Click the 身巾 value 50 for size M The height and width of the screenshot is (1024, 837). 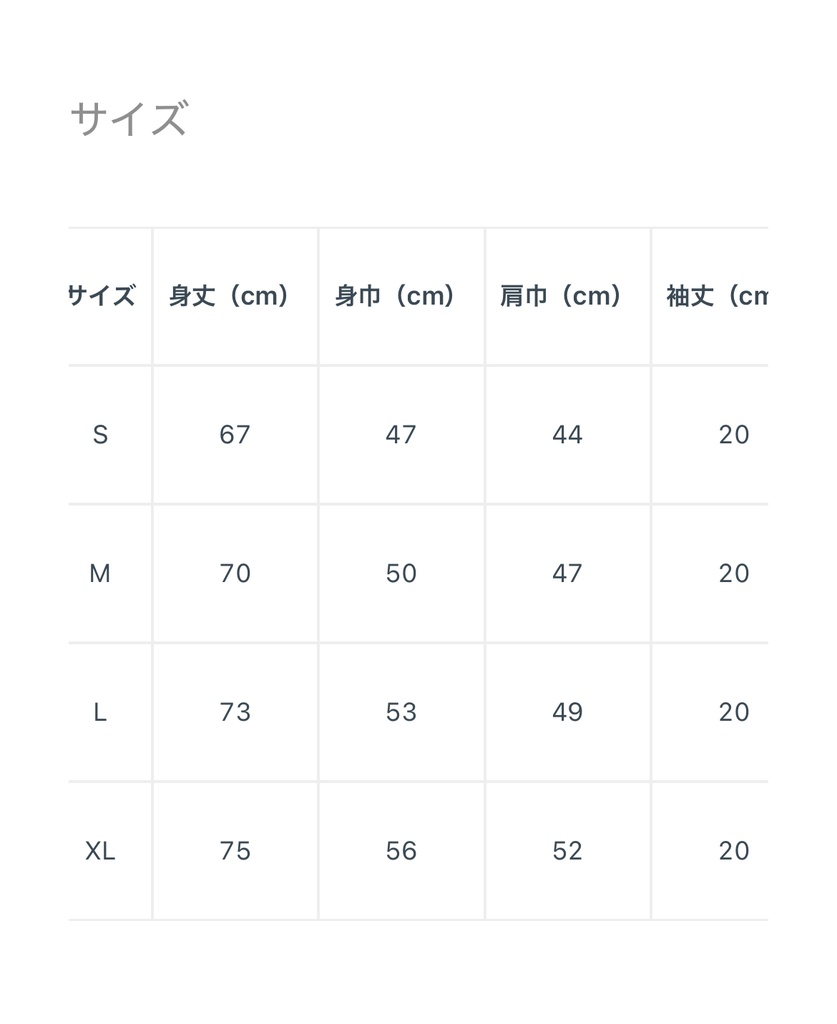(401, 574)
